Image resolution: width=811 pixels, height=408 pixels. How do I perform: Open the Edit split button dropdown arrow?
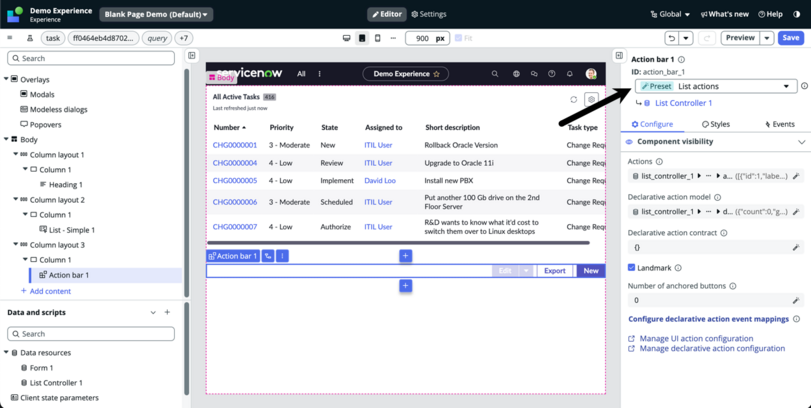[x=526, y=270]
